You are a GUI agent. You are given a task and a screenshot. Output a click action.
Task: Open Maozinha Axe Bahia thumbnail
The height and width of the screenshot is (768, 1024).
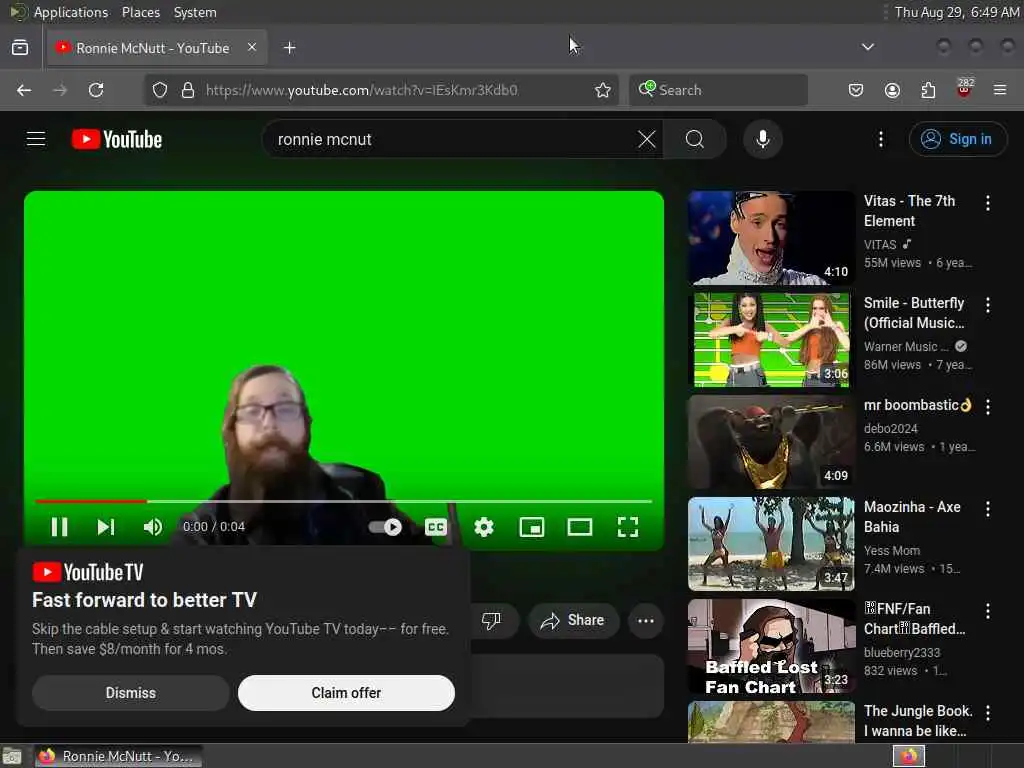(771, 543)
